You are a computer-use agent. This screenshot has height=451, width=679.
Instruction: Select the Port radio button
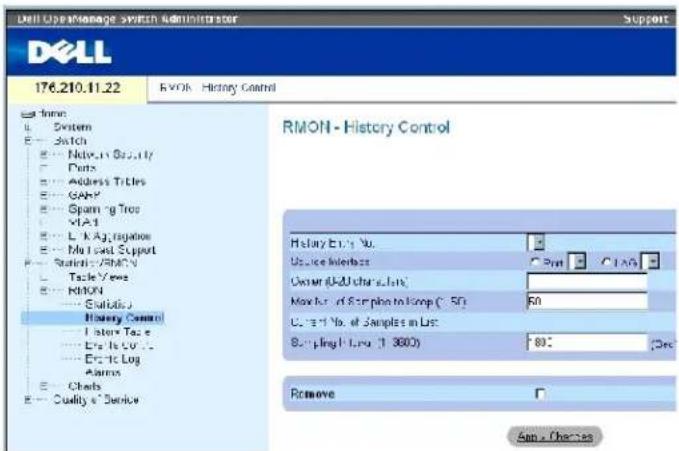click(535, 262)
